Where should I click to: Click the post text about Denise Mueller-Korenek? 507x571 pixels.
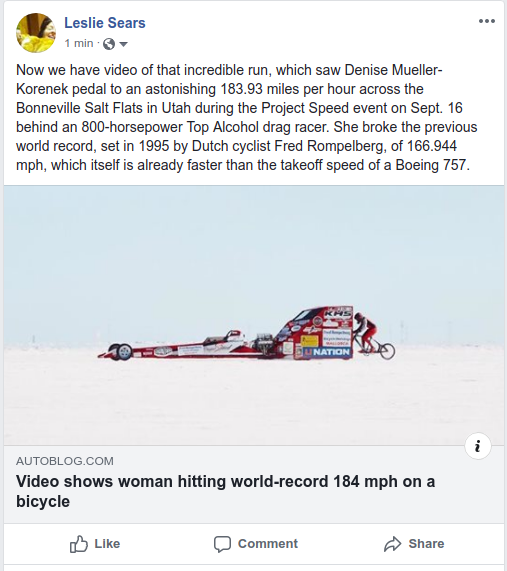coord(247,117)
